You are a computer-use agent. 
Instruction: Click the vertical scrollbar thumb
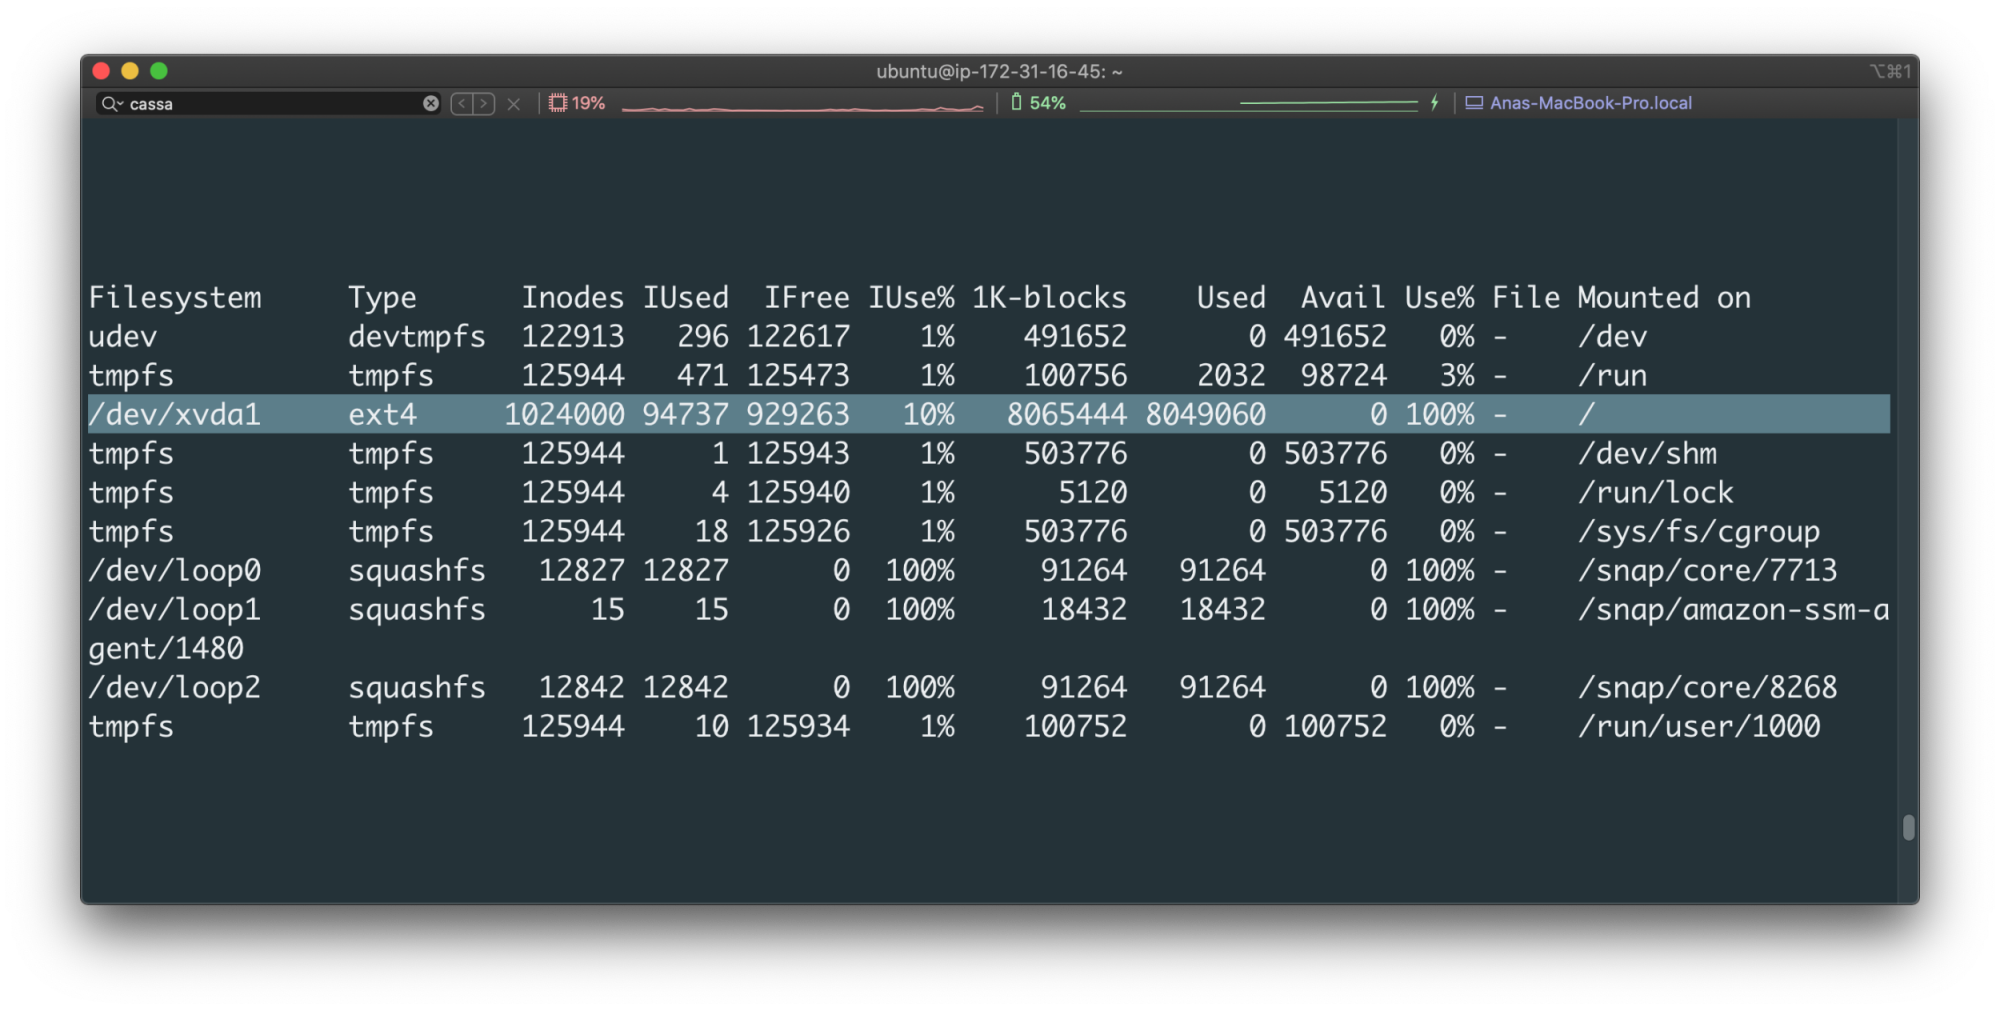[1909, 827]
